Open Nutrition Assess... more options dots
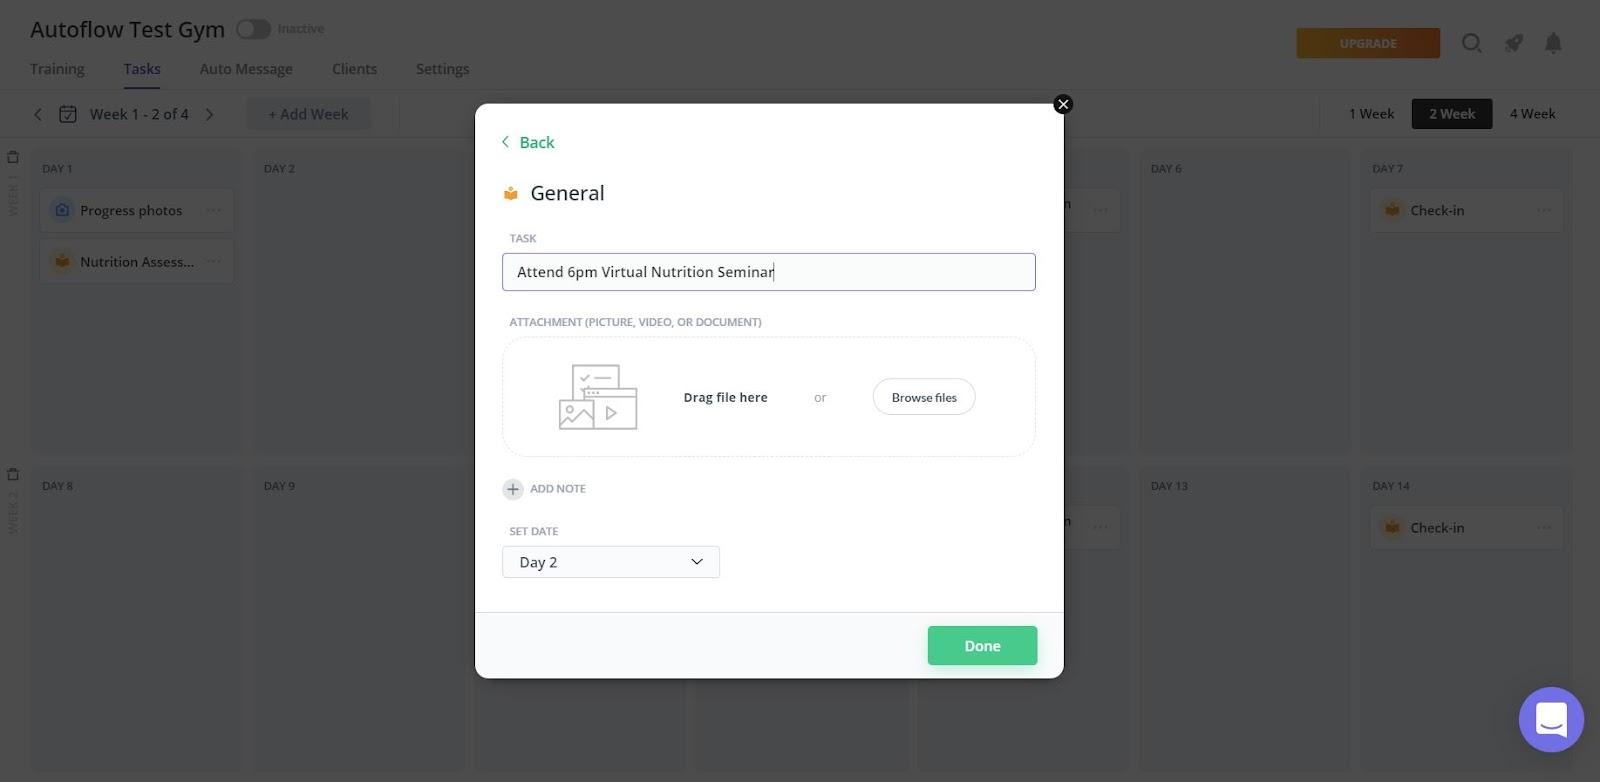This screenshot has width=1600, height=782. point(214,261)
